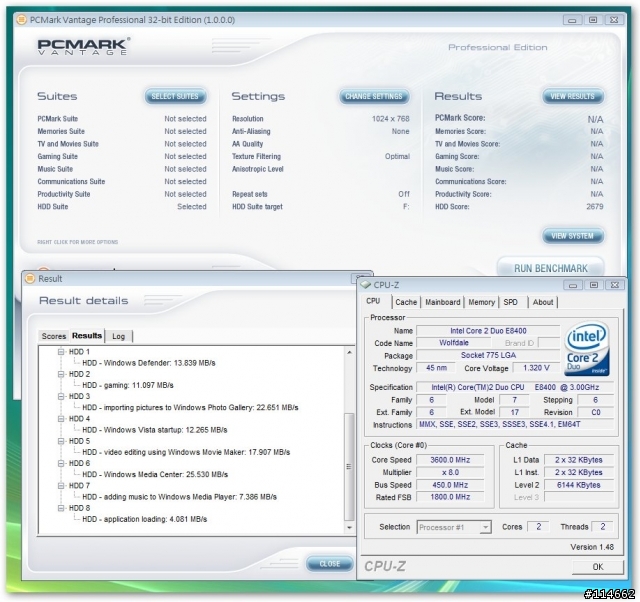Collapse the HDD 1 tree node
This screenshot has width=640, height=602.
(x=61, y=352)
